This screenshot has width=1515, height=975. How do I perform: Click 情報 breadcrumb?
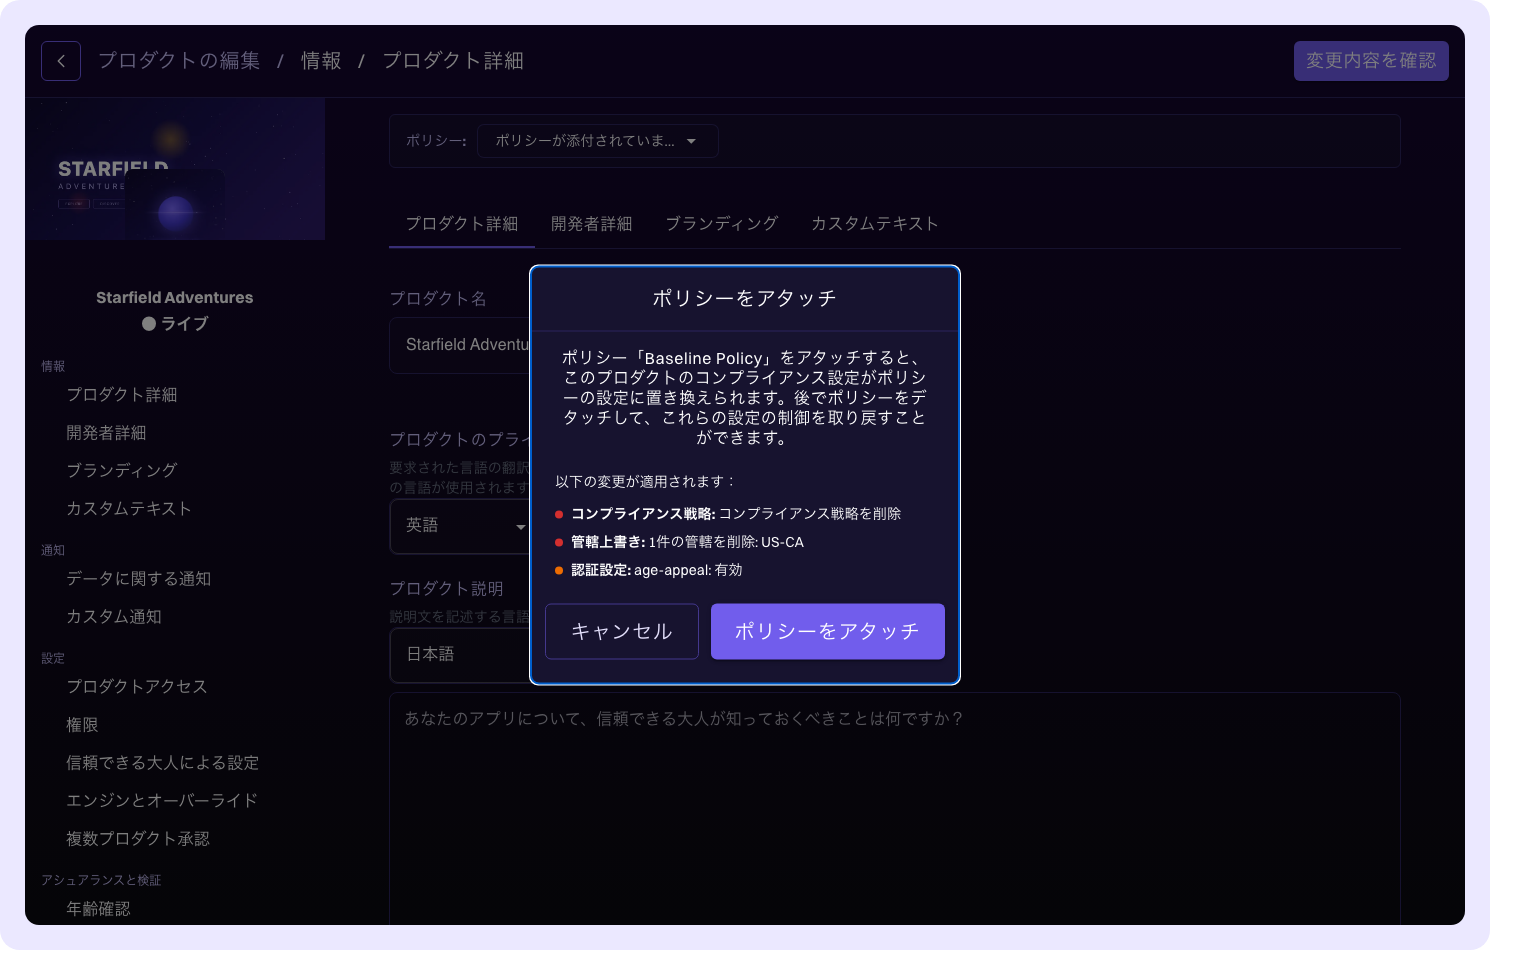321,61
